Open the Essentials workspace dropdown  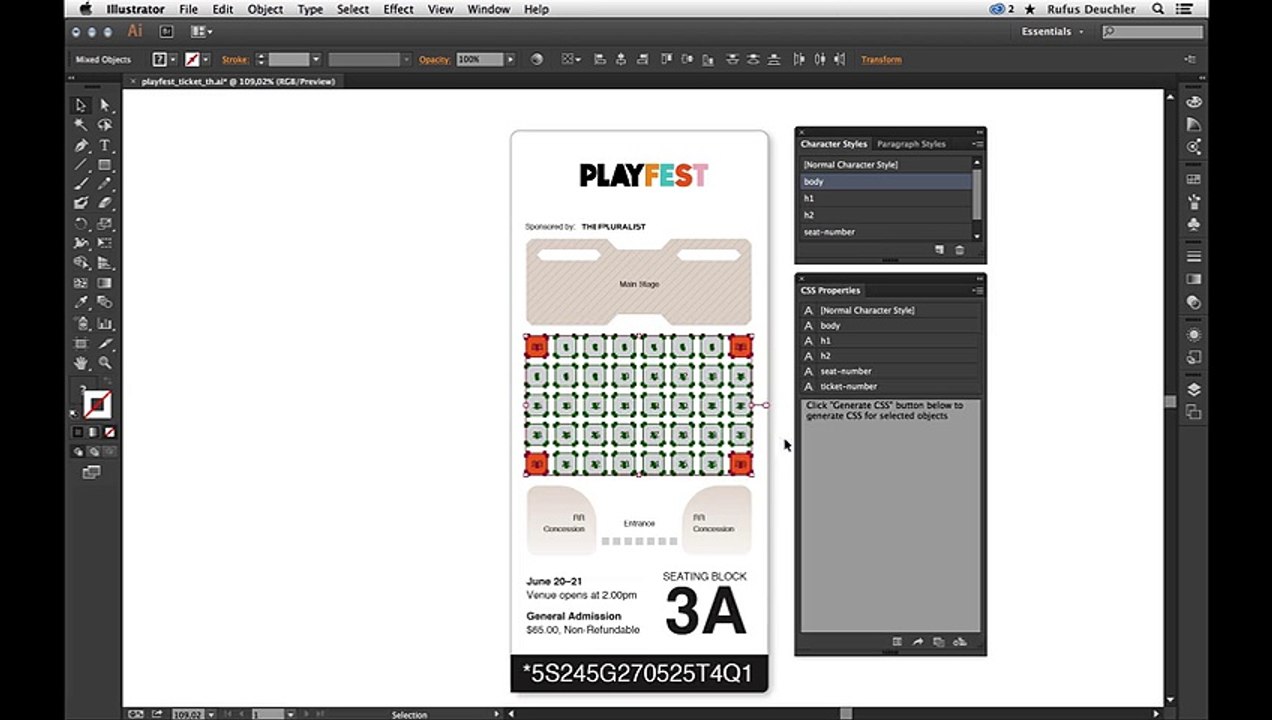click(x=1052, y=32)
